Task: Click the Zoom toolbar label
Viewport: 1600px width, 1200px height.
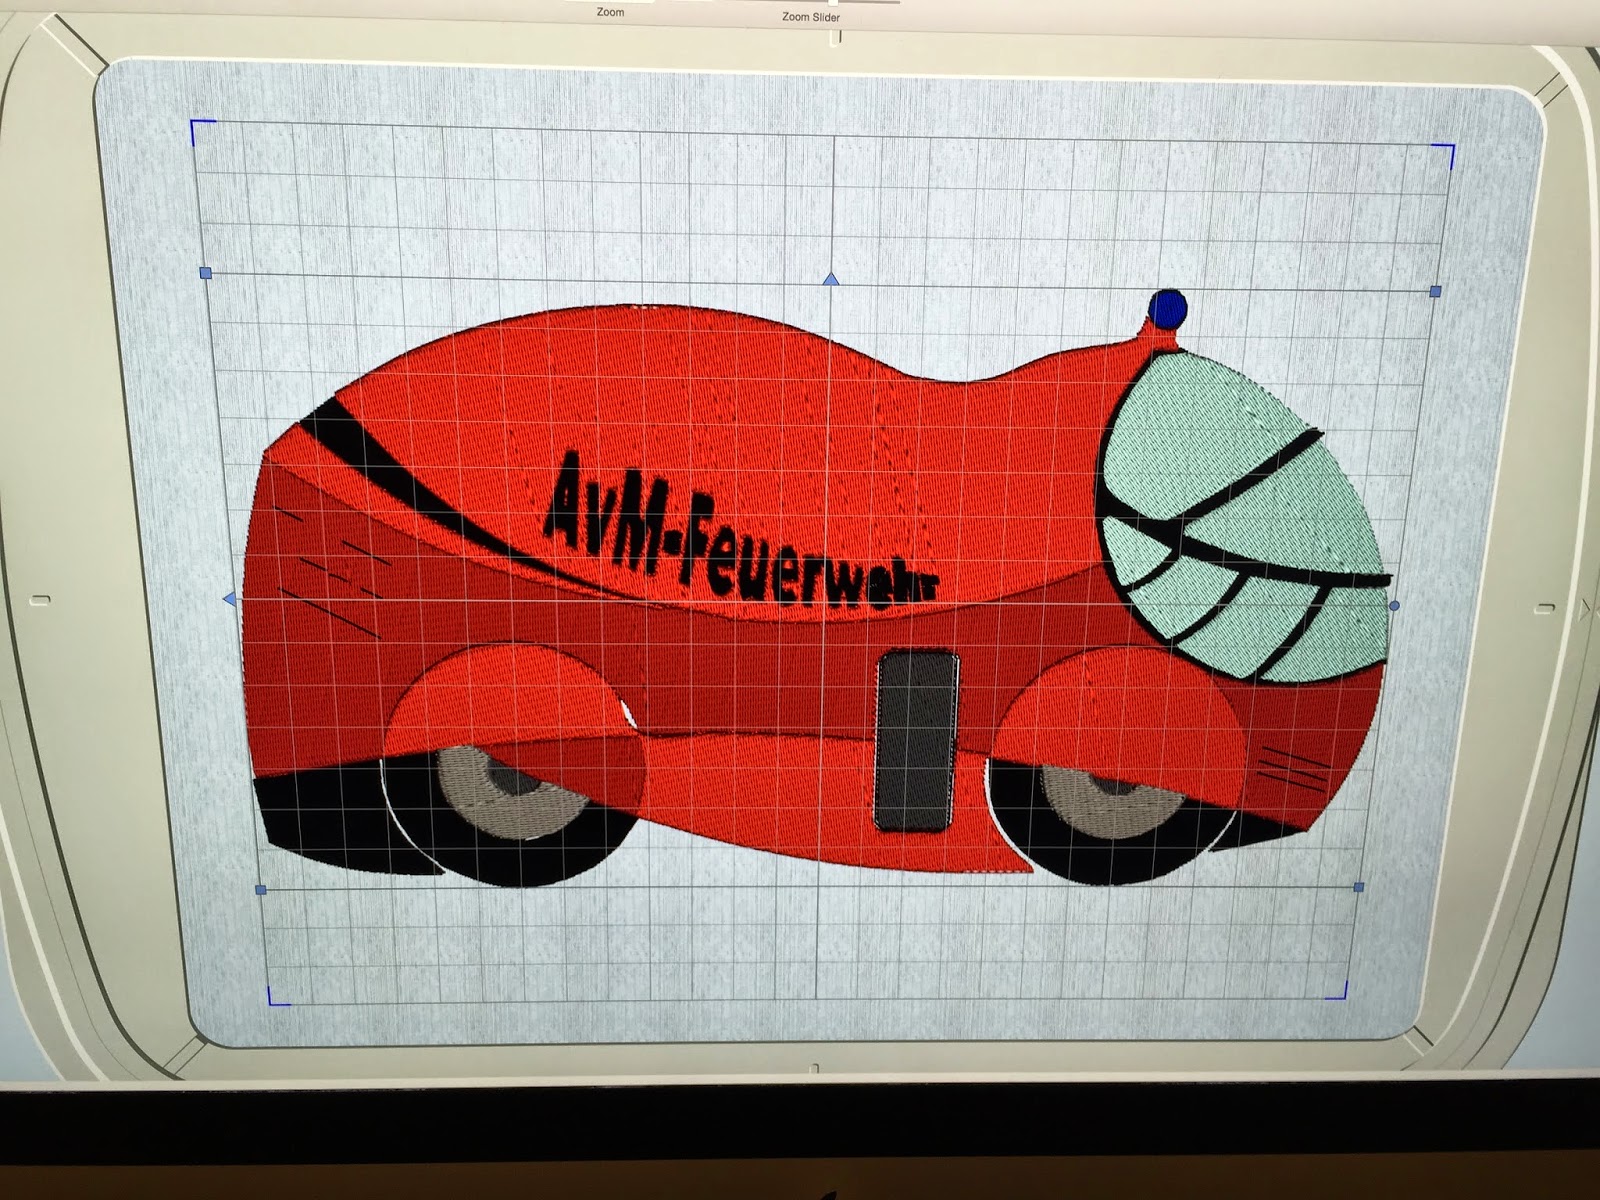Action: point(610,12)
